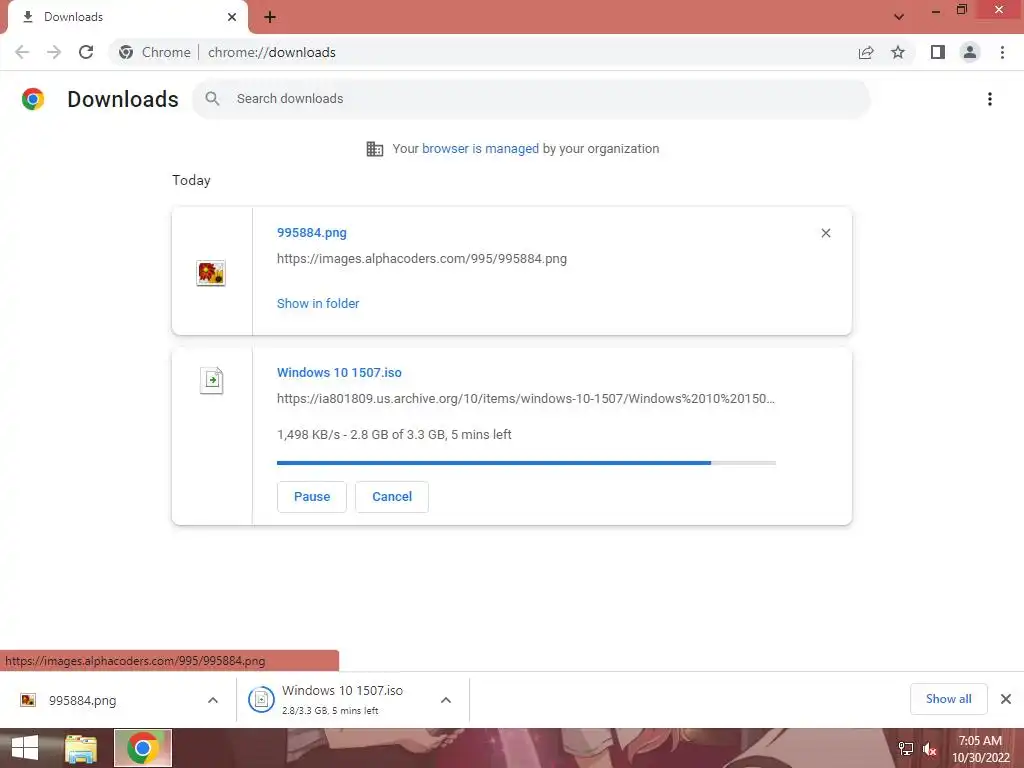Click Windows 10 1507.iso in the download shelf
The width and height of the screenshot is (1024, 768).
[342, 691]
